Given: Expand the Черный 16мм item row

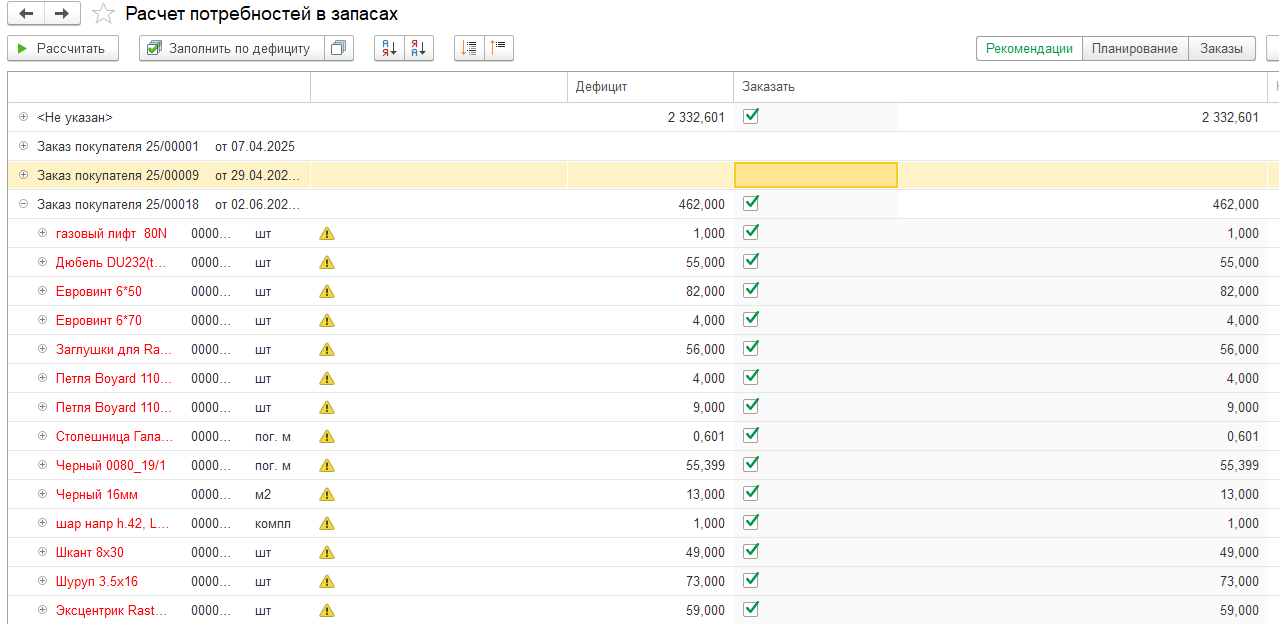Looking at the screenshot, I should point(42,494).
